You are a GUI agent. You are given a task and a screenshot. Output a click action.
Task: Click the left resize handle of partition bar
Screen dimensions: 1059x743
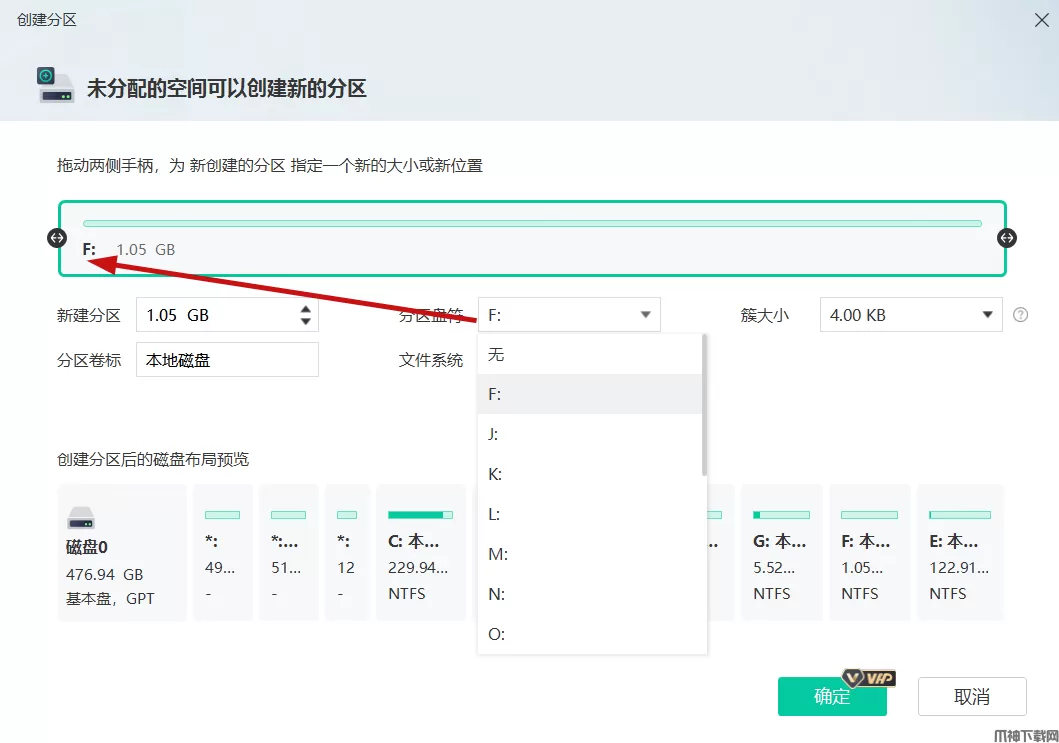pyautogui.click(x=57, y=238)
